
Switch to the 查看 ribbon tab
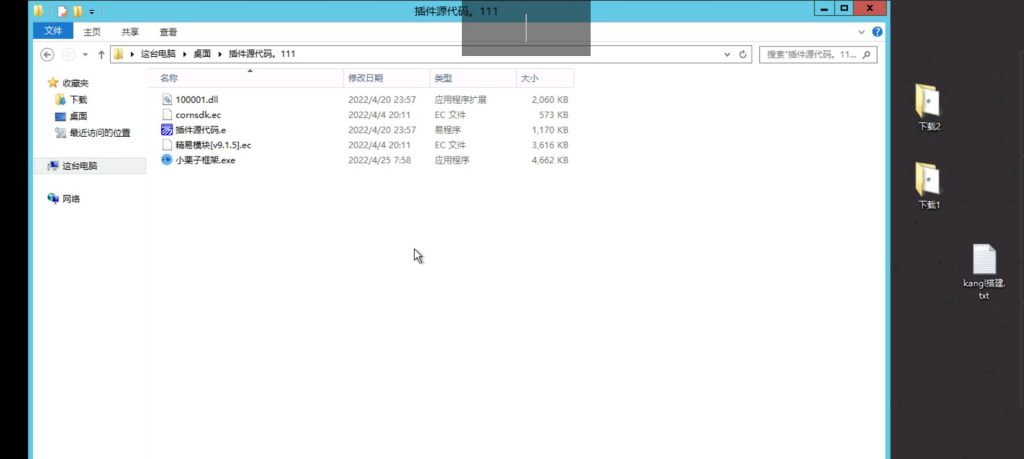coord(168,31)
